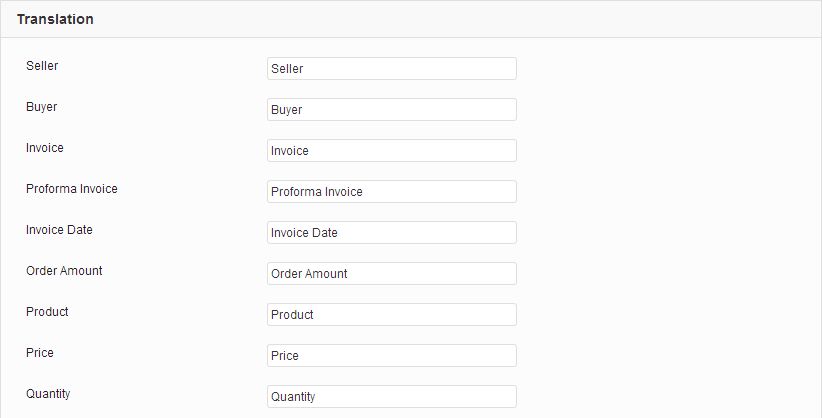The height and width of the screenshot is (418, 822).
Task: Click the Seller translation input field
Action: coord(392,69)
